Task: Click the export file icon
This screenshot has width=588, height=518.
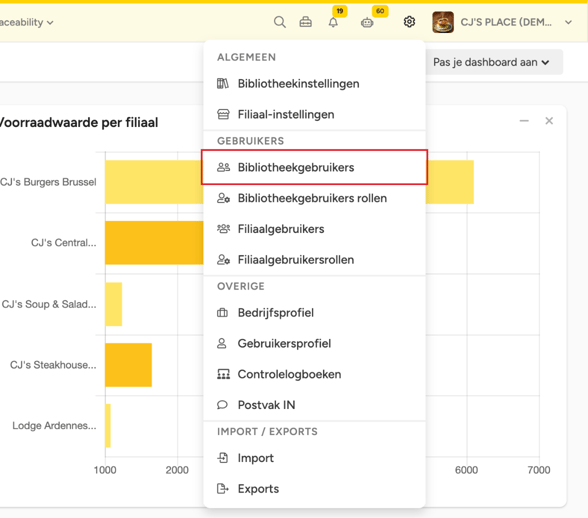Action: [223, 489]
